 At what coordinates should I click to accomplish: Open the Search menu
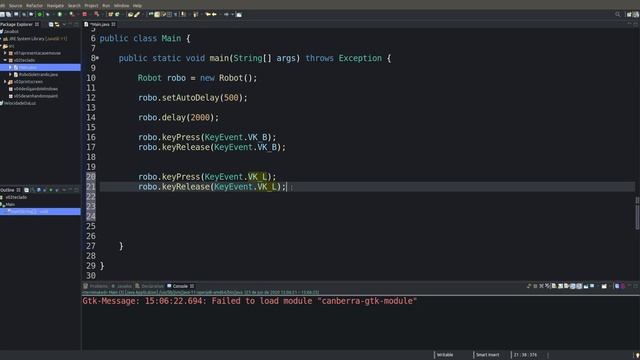74,6
